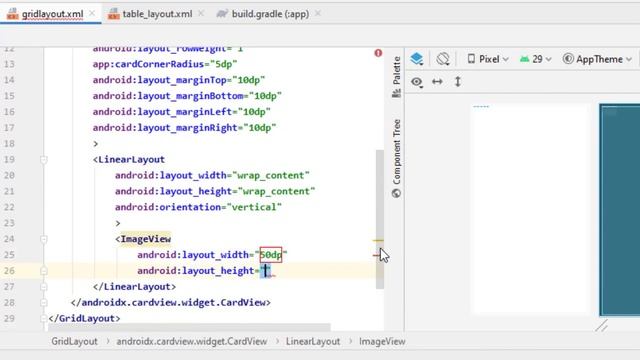Click the LinearLayout opening tag
This screenshot has width=640, height=360.
[129, 160]
